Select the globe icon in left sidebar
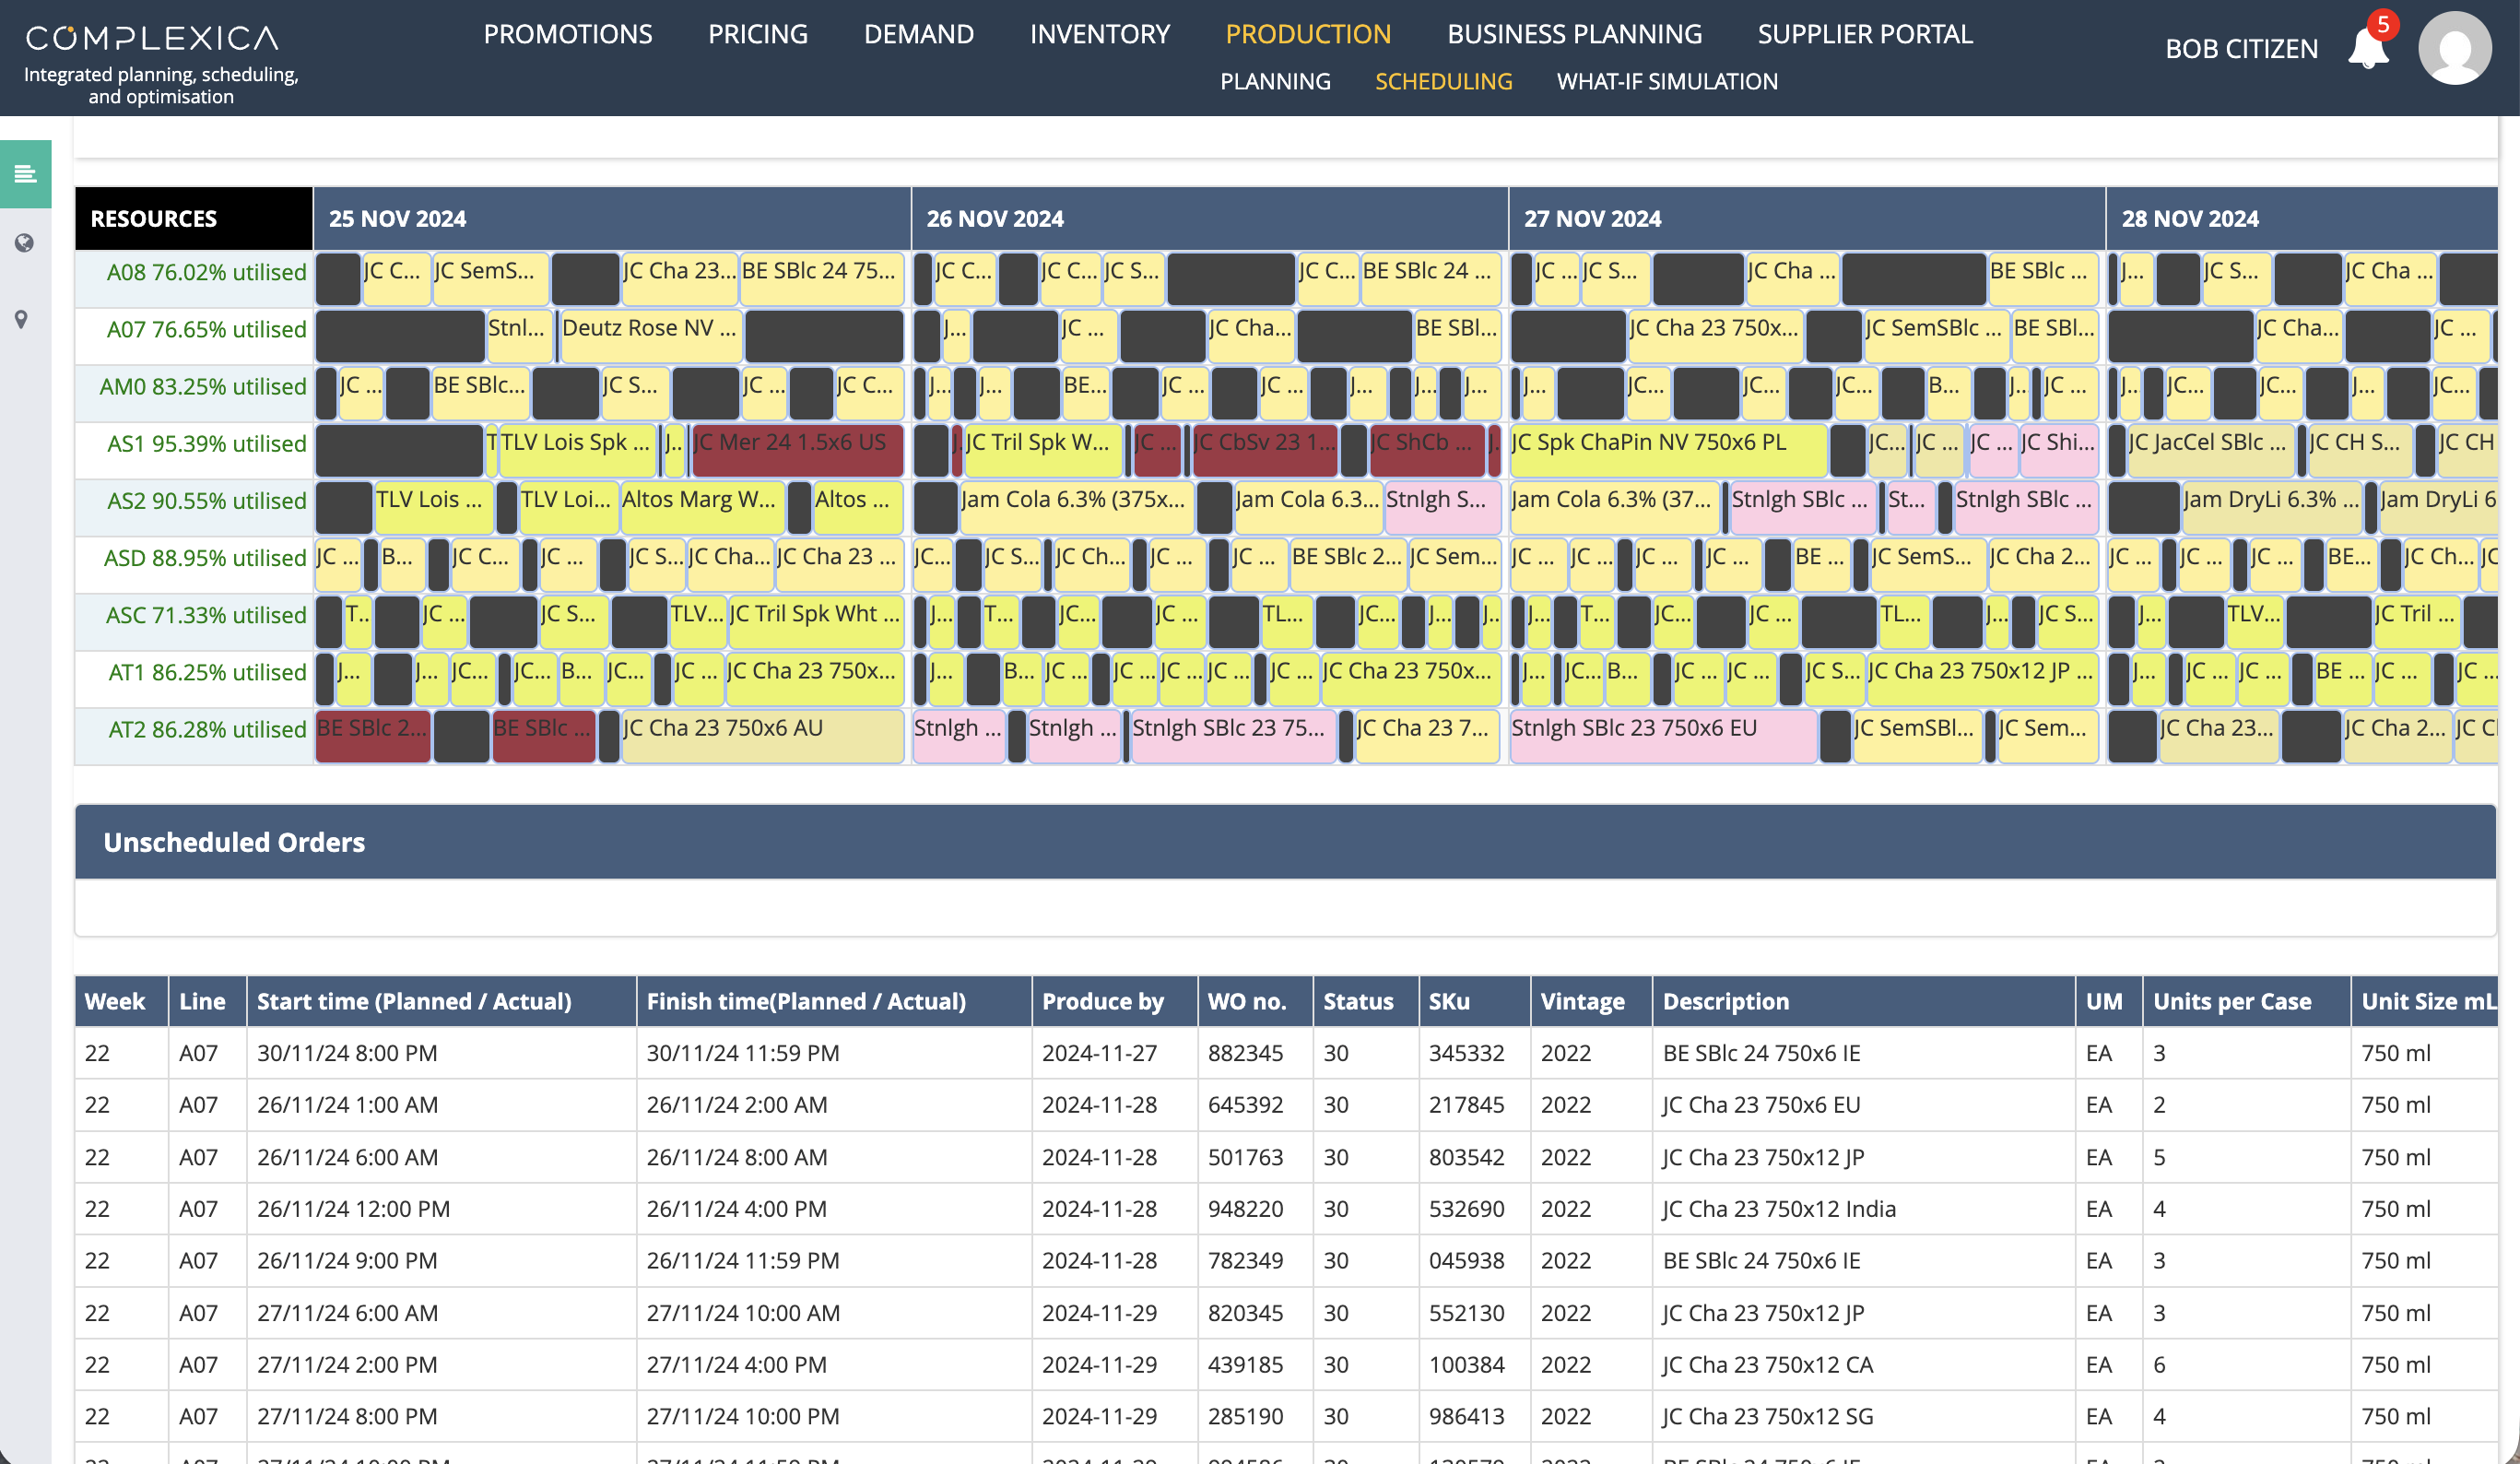The height and width of the screenshot is (1464, 2520). point(24,243)
